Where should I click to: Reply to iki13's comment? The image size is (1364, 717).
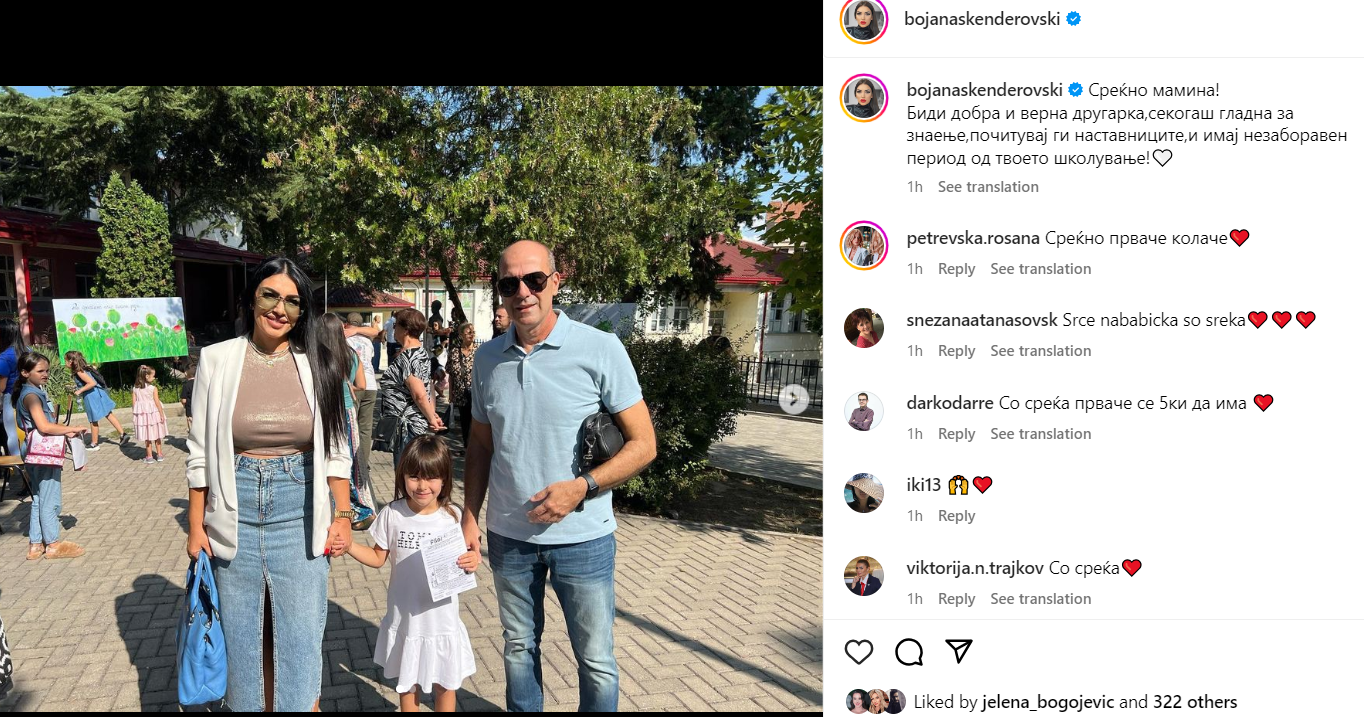click(957, 516)
